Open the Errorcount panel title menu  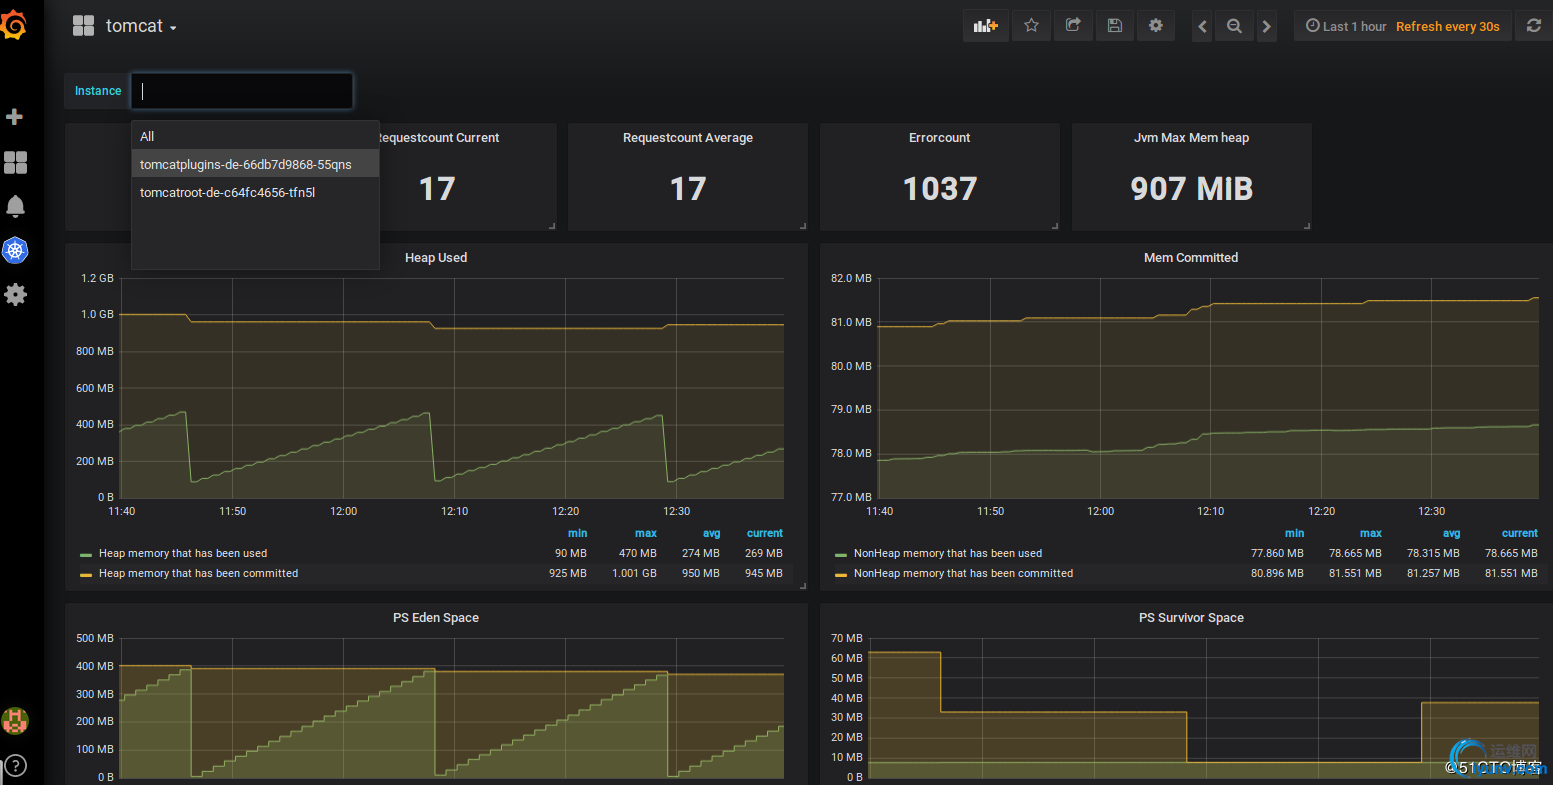[x=940, y=138]
